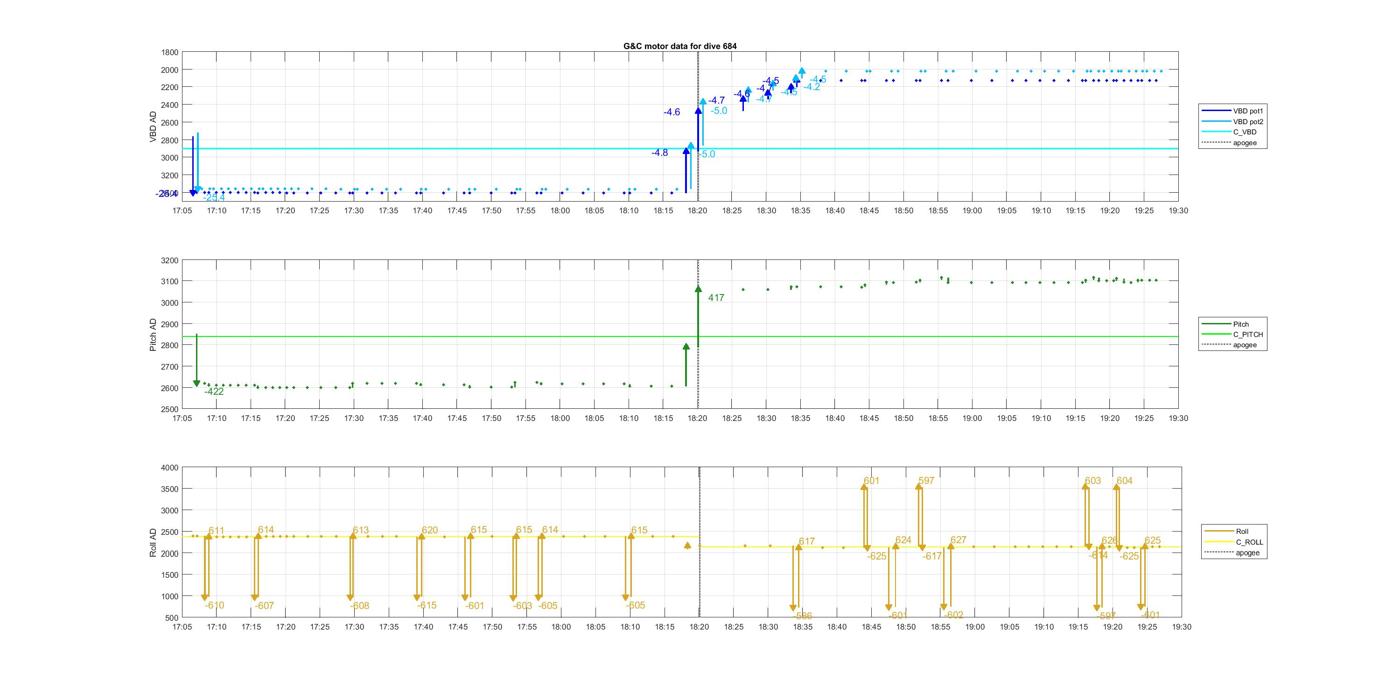Image resolution: width=1400 pixels, height=693 pixels.
Task: Click '17:30' time tick under VBD plot
Action: pyautogui.click(x=354, y=211)
